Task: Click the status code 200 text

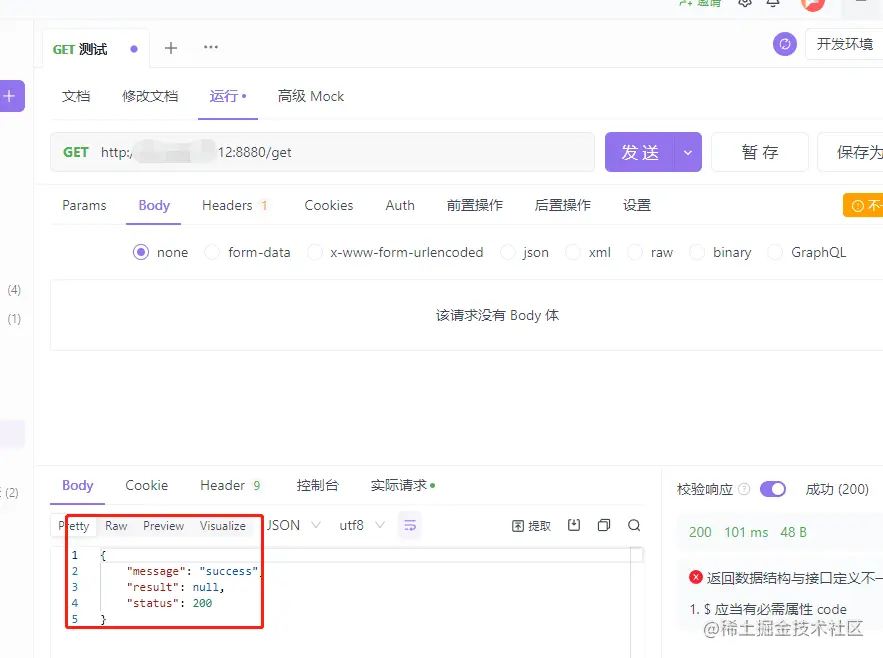Action: click(700, 532)
